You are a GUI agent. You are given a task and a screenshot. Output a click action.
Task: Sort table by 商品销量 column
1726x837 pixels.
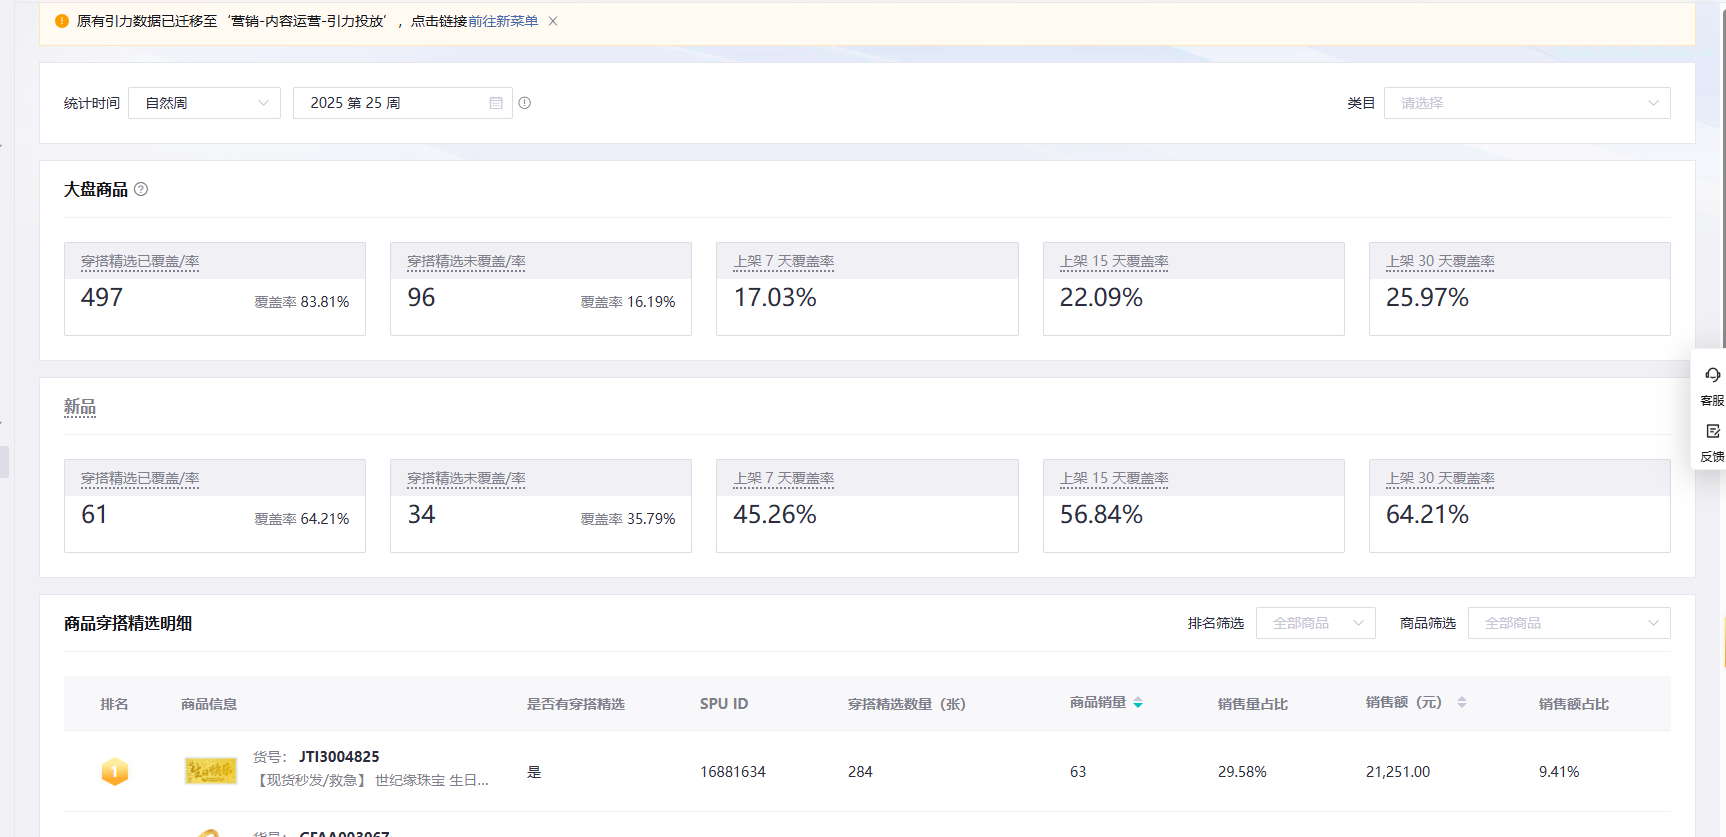1138,703
